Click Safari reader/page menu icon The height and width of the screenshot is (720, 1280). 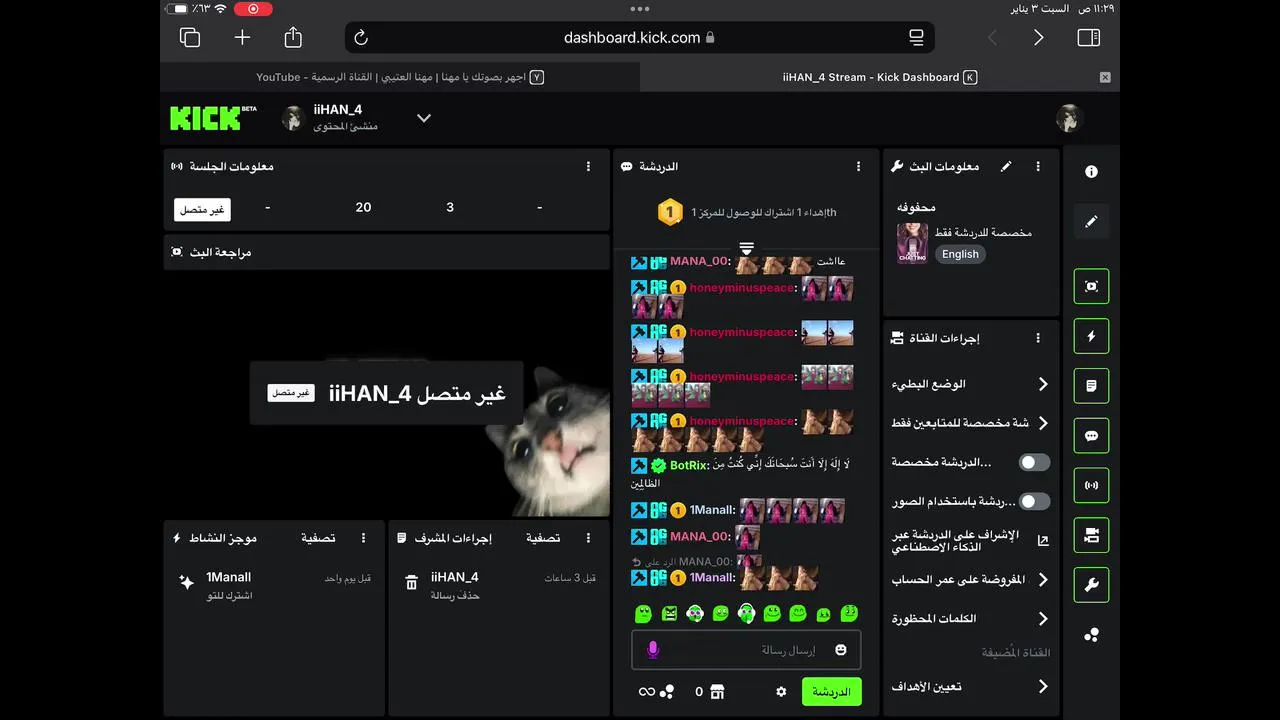(x=916, y=38)
